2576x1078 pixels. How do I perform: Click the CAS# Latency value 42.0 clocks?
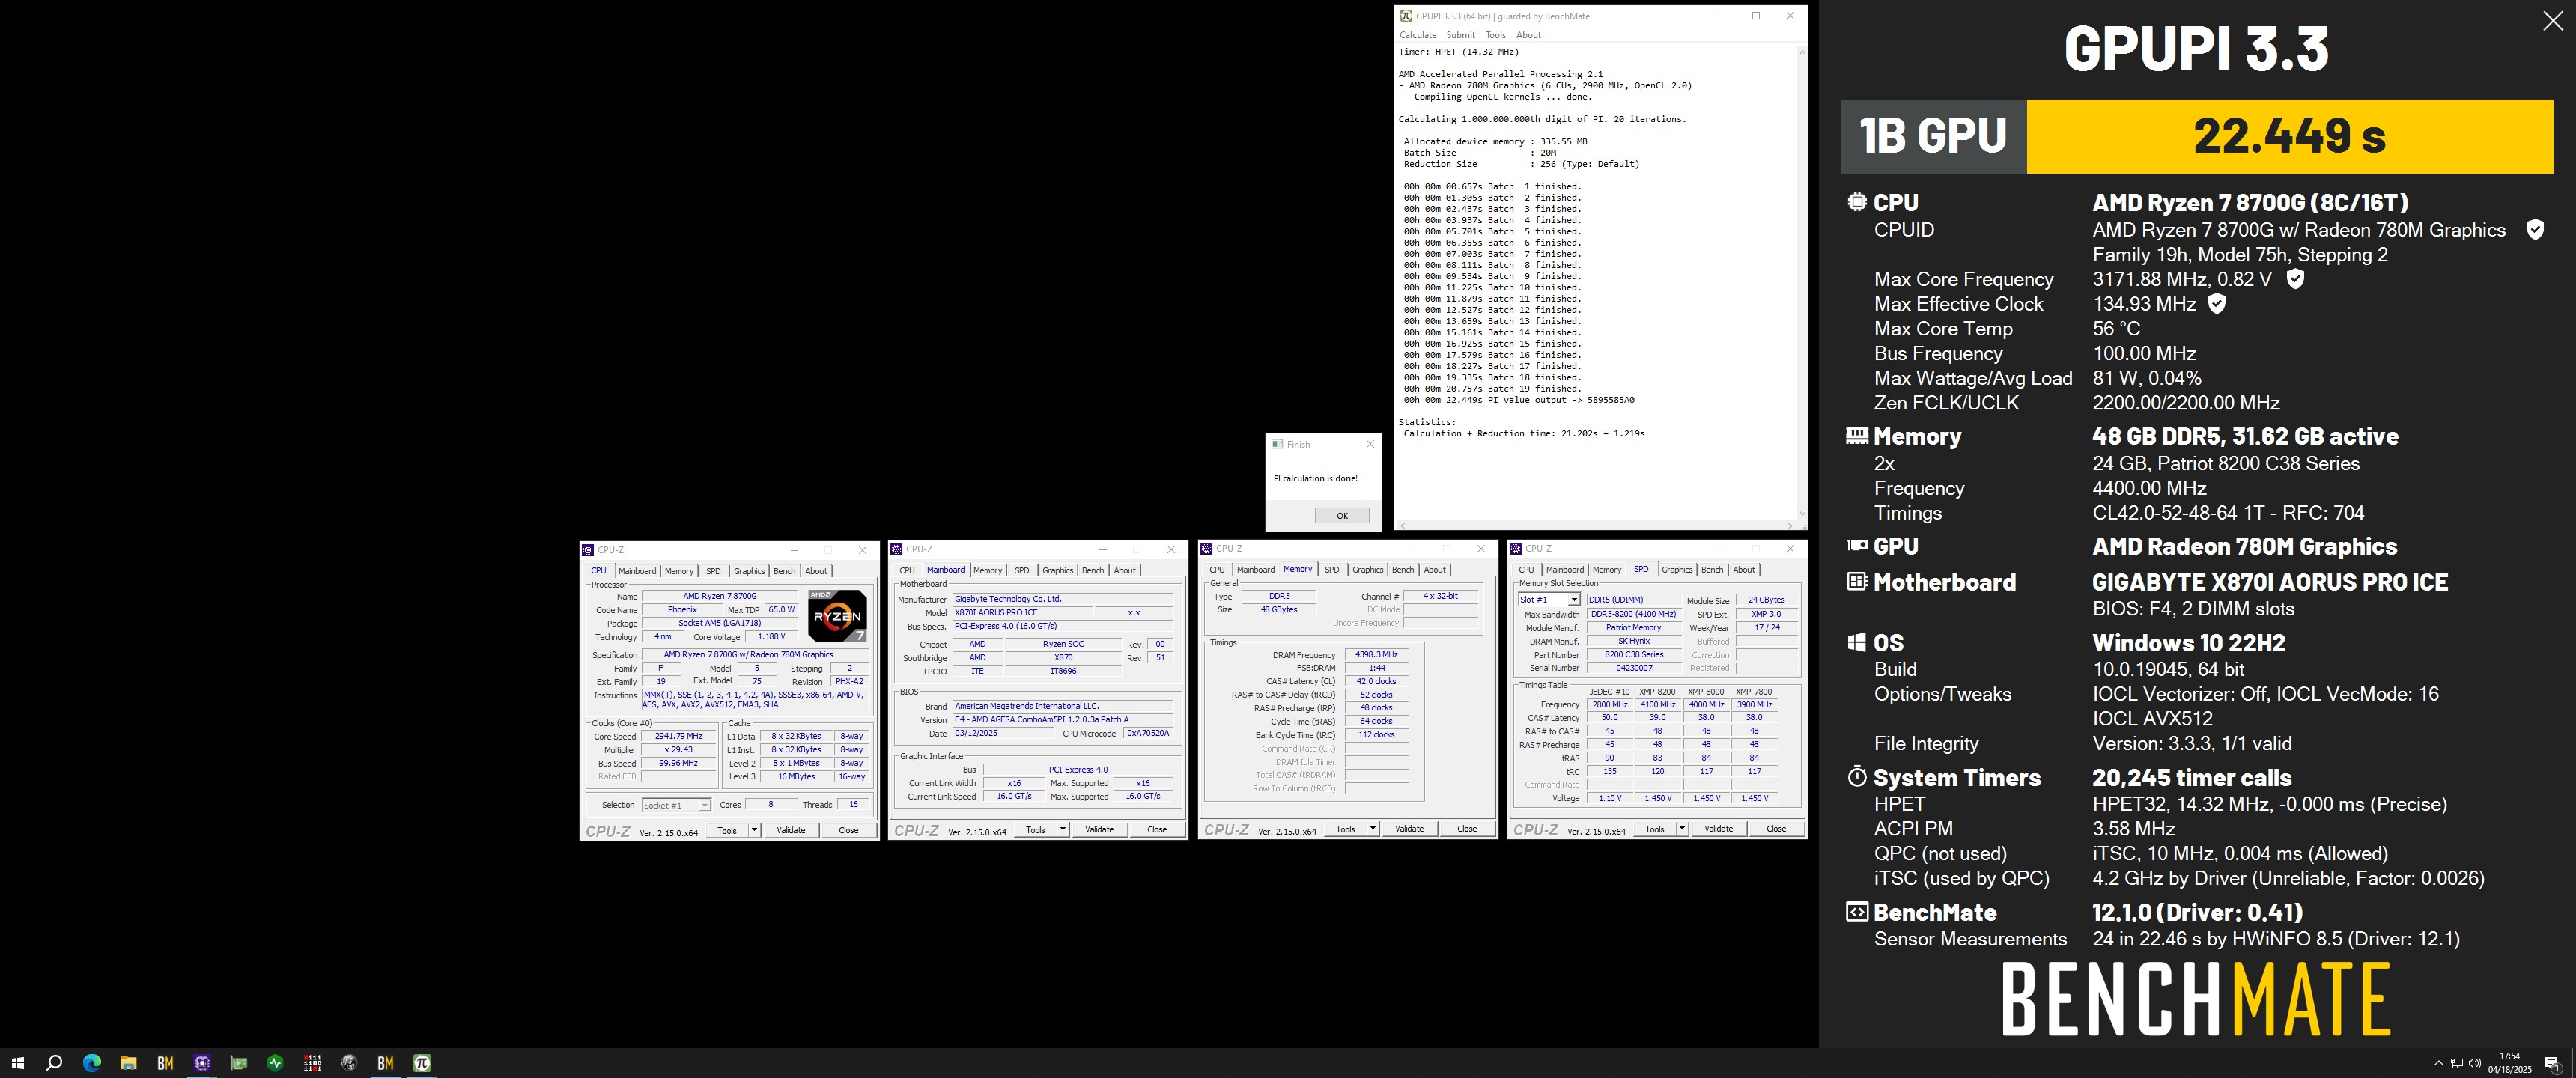[x=1376, y=681]
